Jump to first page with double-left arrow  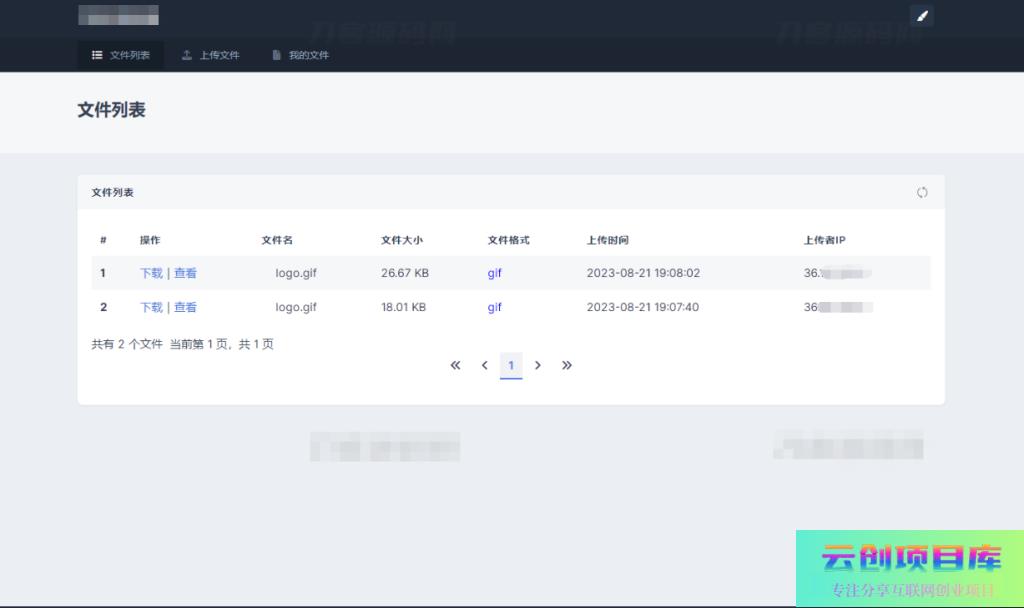point(455,365)
